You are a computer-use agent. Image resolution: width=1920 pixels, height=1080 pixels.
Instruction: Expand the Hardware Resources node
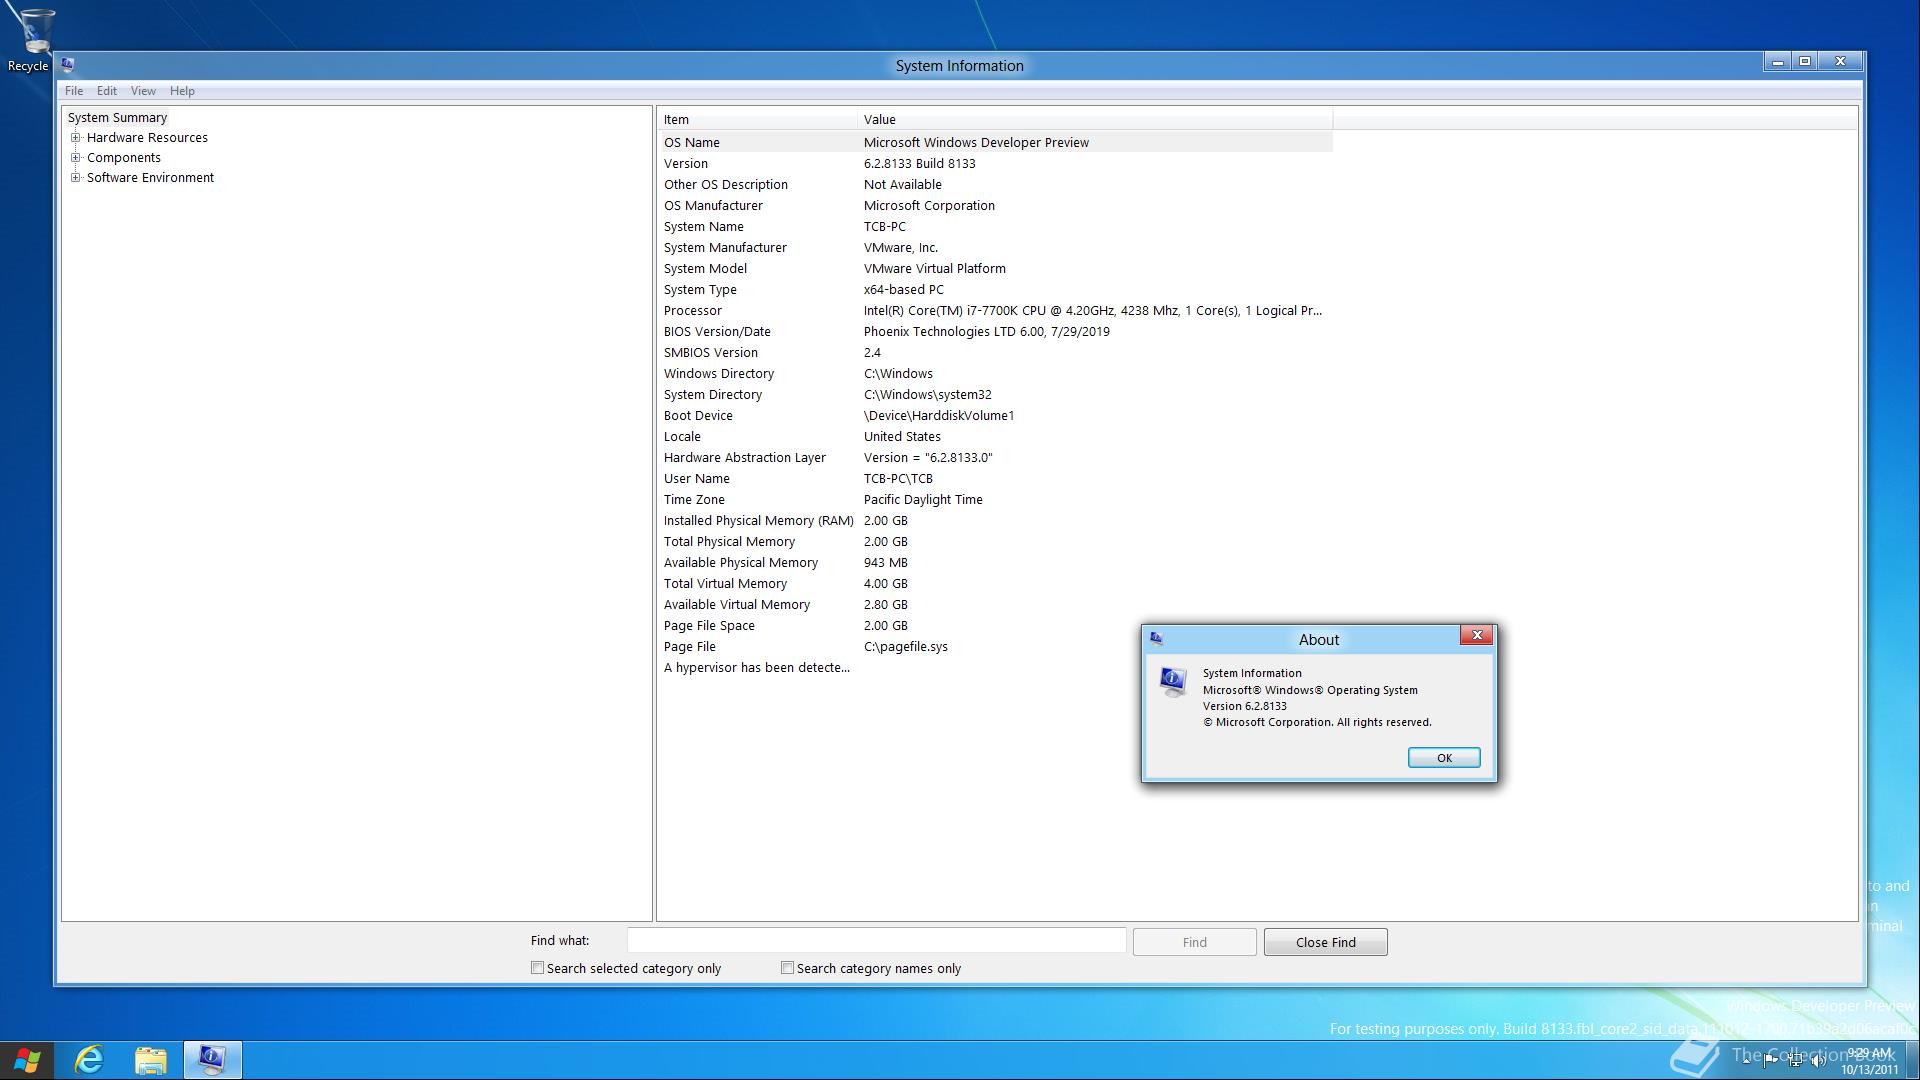pyautogui.click(x=75, y=138)
